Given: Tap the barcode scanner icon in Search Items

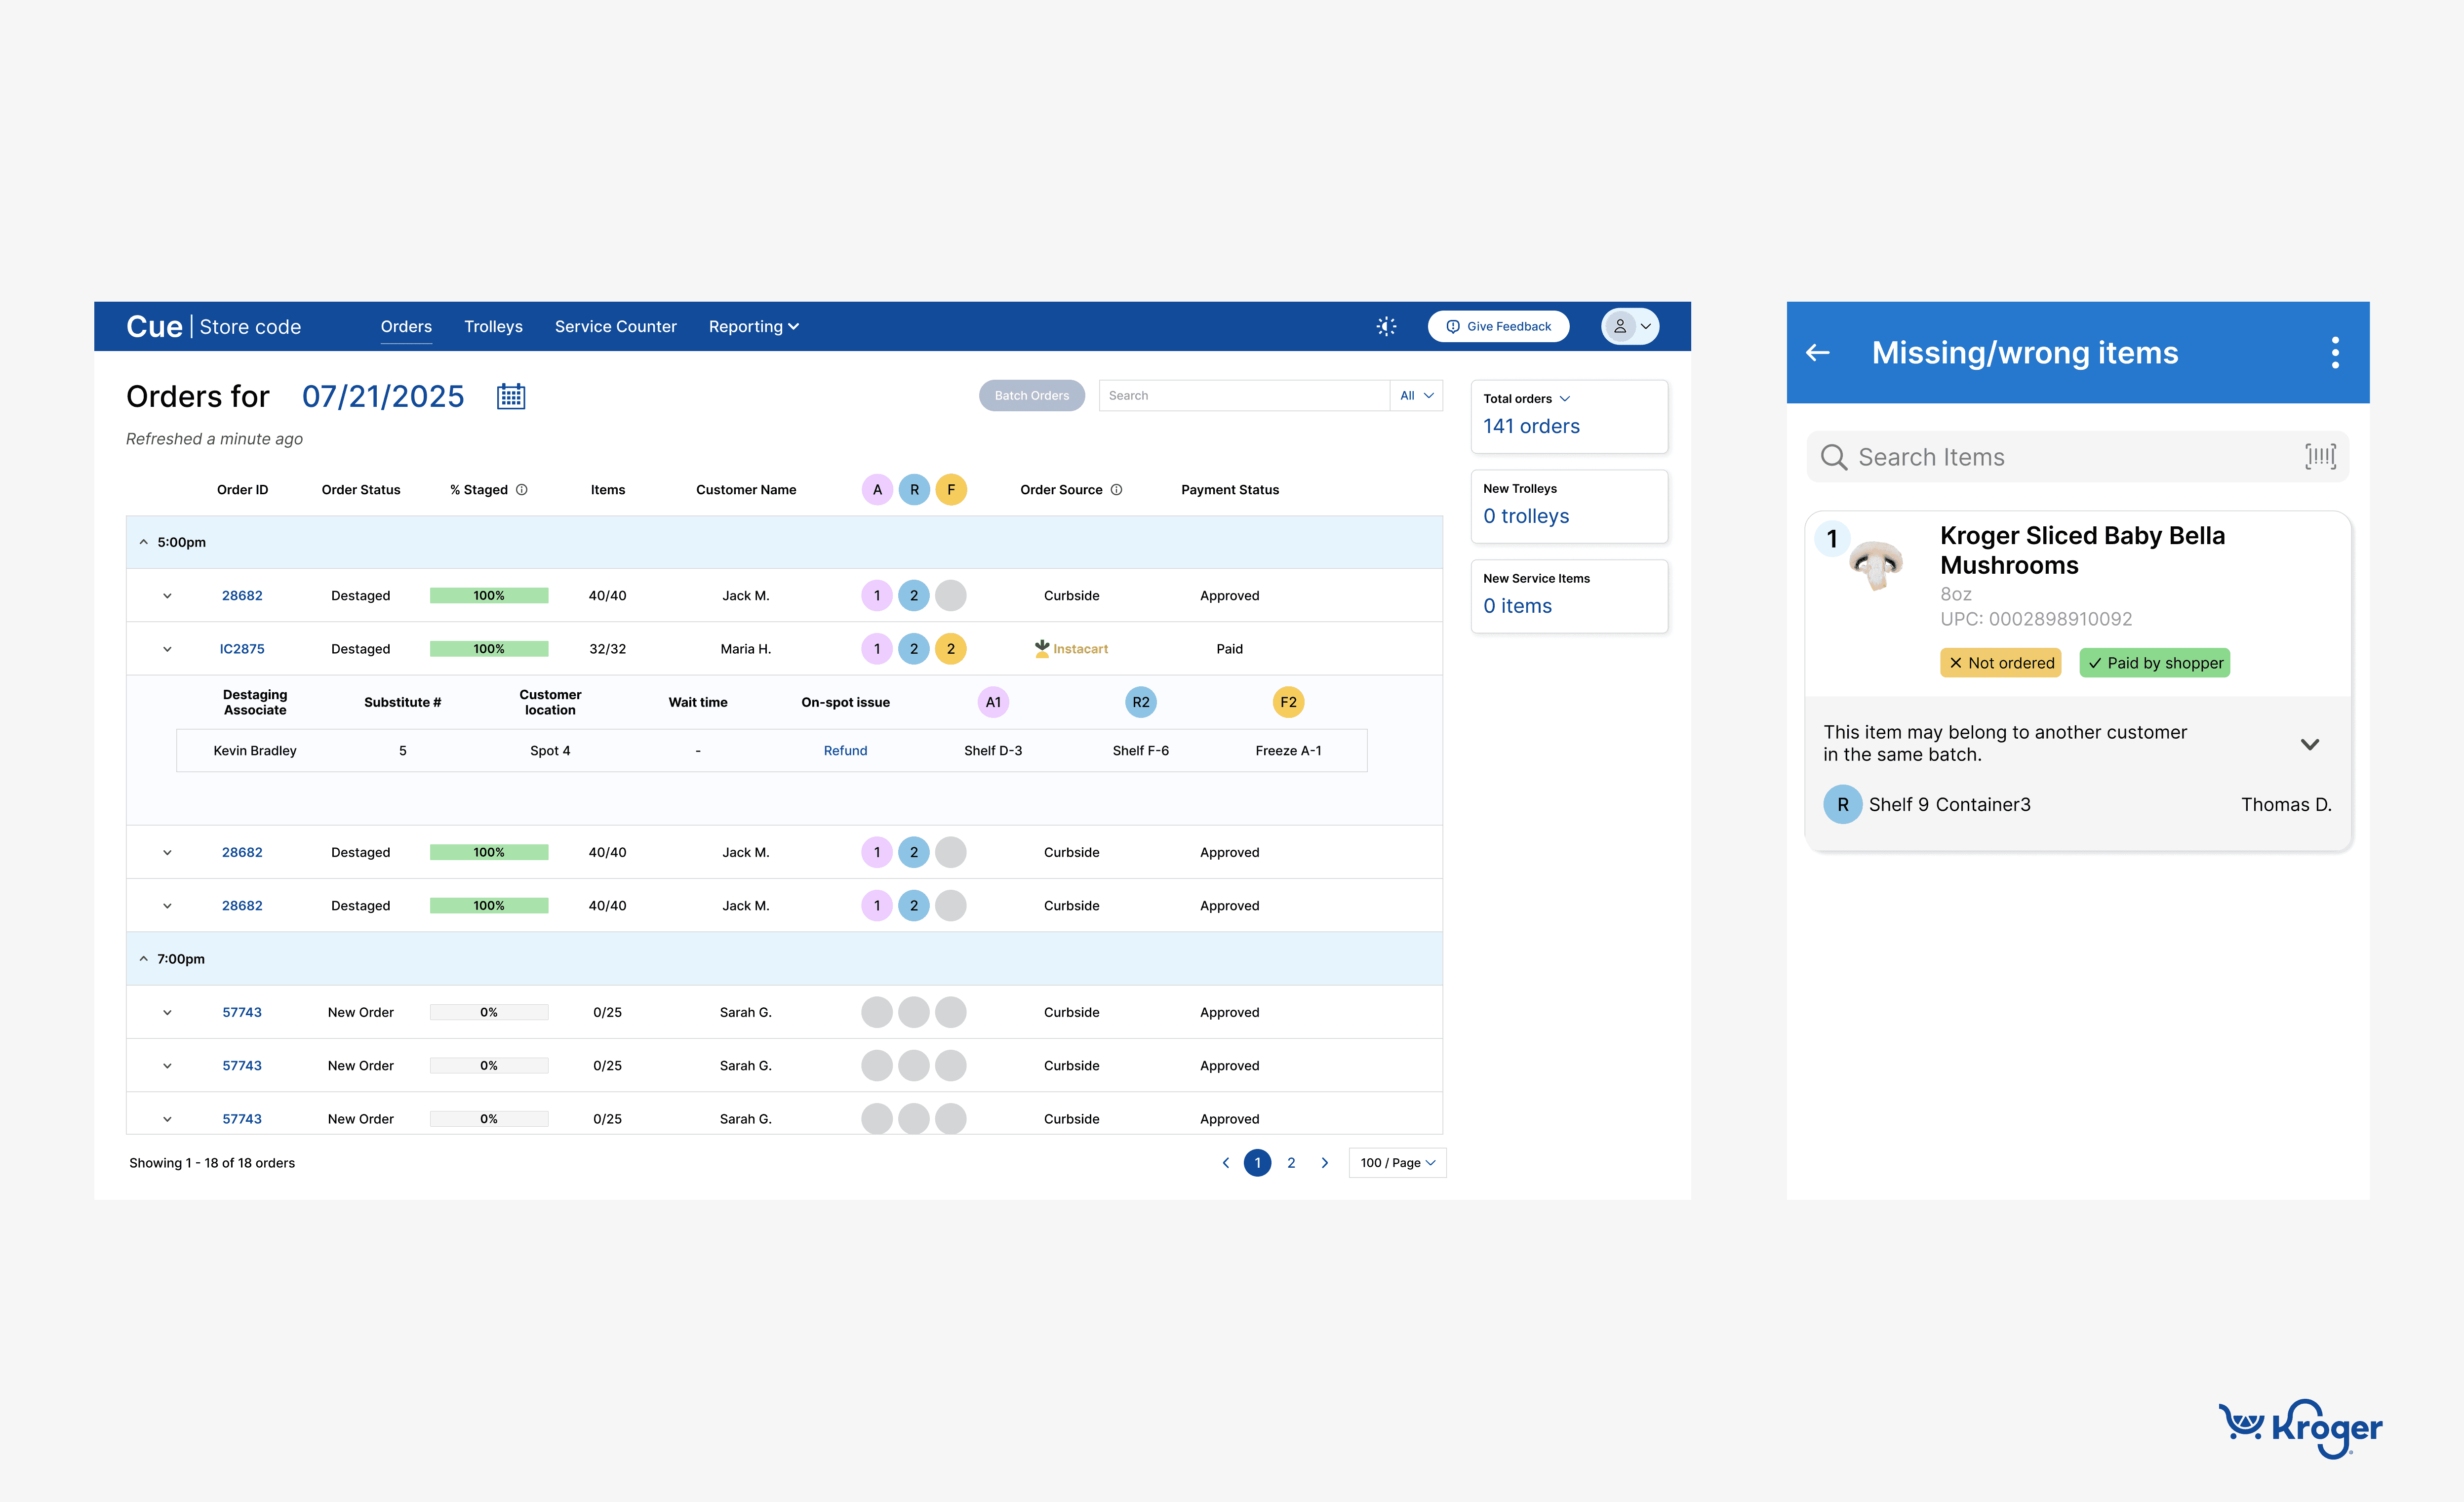Looking at the screenshot, I should pyautogui.click(x=2320, y=457).
